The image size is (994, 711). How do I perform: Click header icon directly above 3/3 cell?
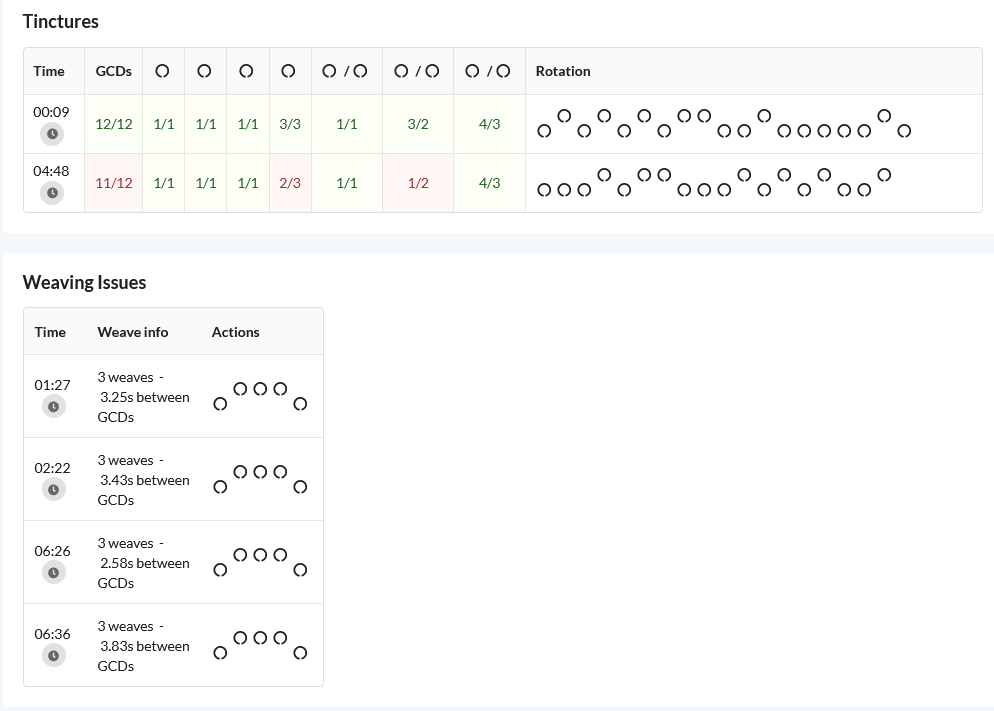coord(288,71)
